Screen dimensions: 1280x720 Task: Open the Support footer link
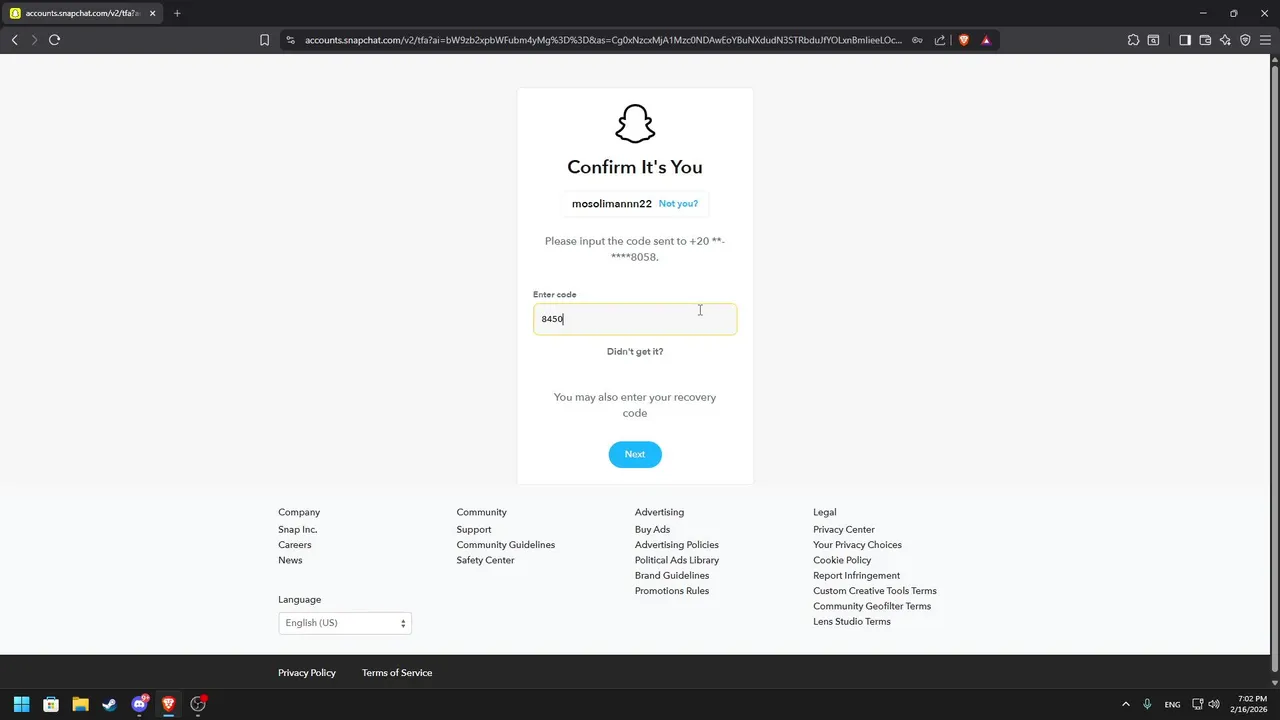474,530
